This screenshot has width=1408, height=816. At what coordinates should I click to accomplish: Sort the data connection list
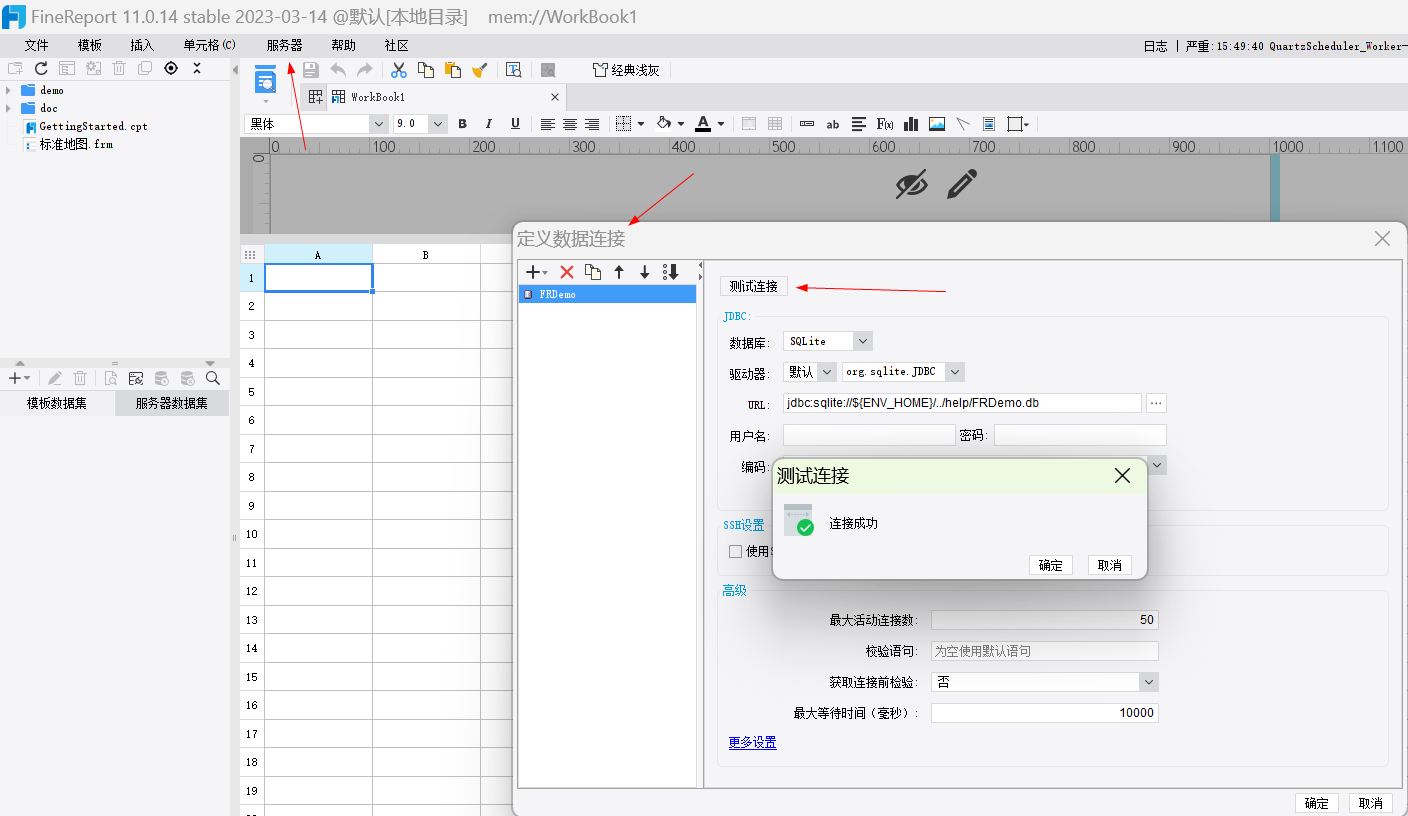(671, 272)
